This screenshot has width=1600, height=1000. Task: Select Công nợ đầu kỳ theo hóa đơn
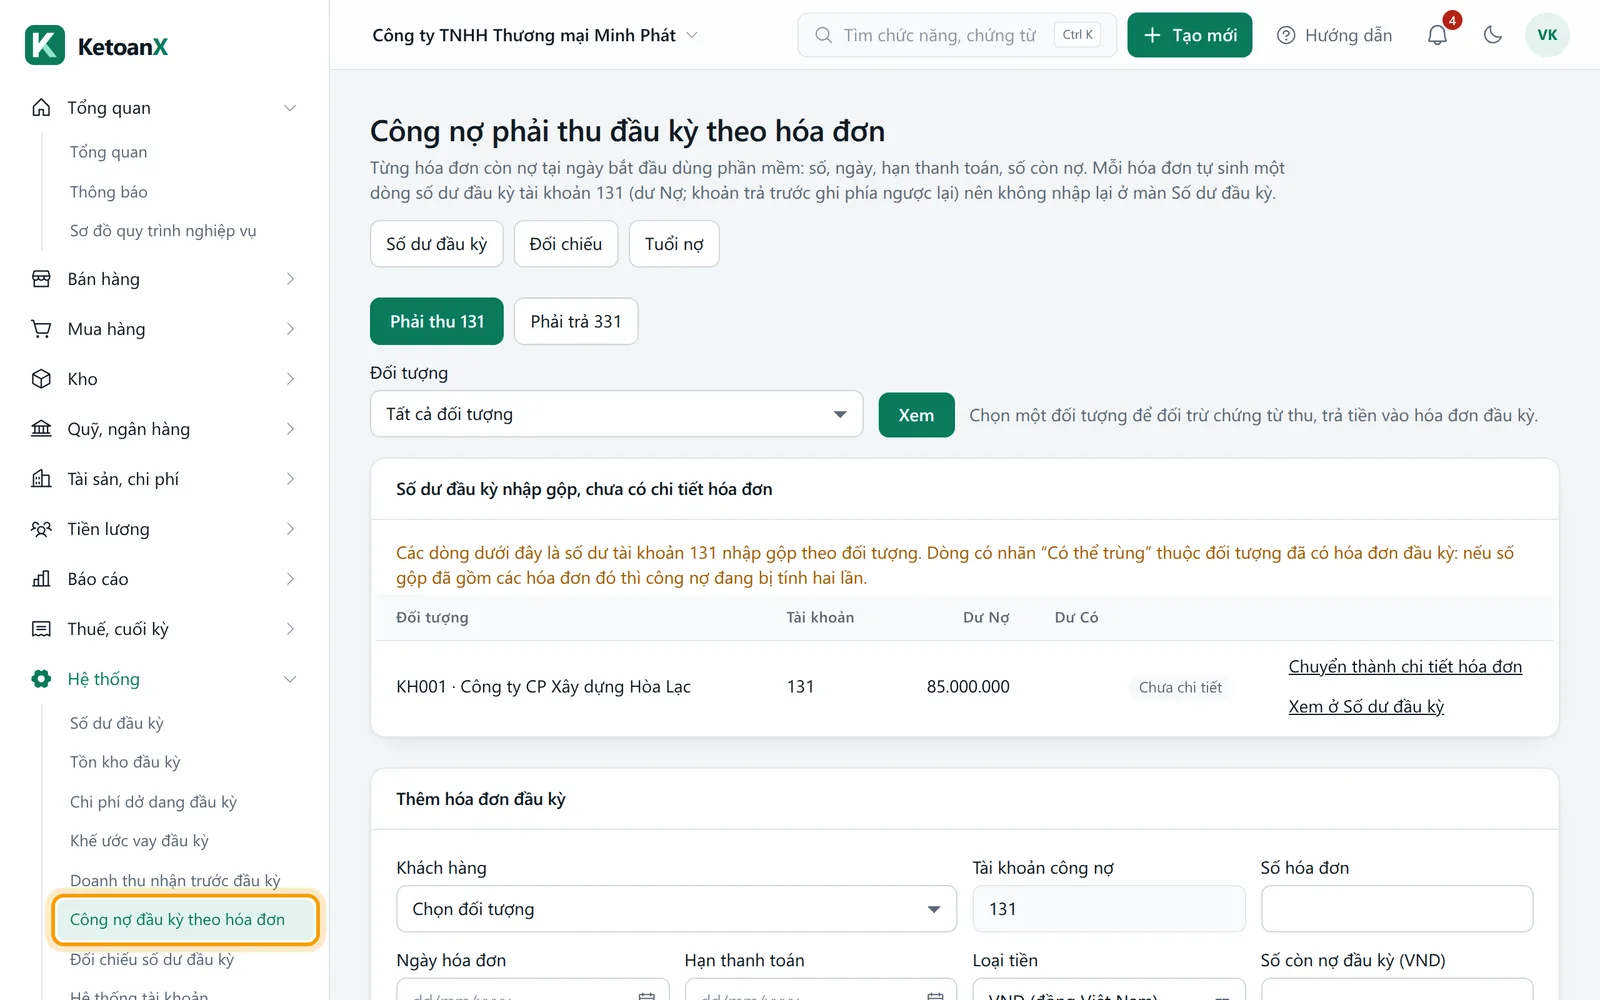click(186, 919)
